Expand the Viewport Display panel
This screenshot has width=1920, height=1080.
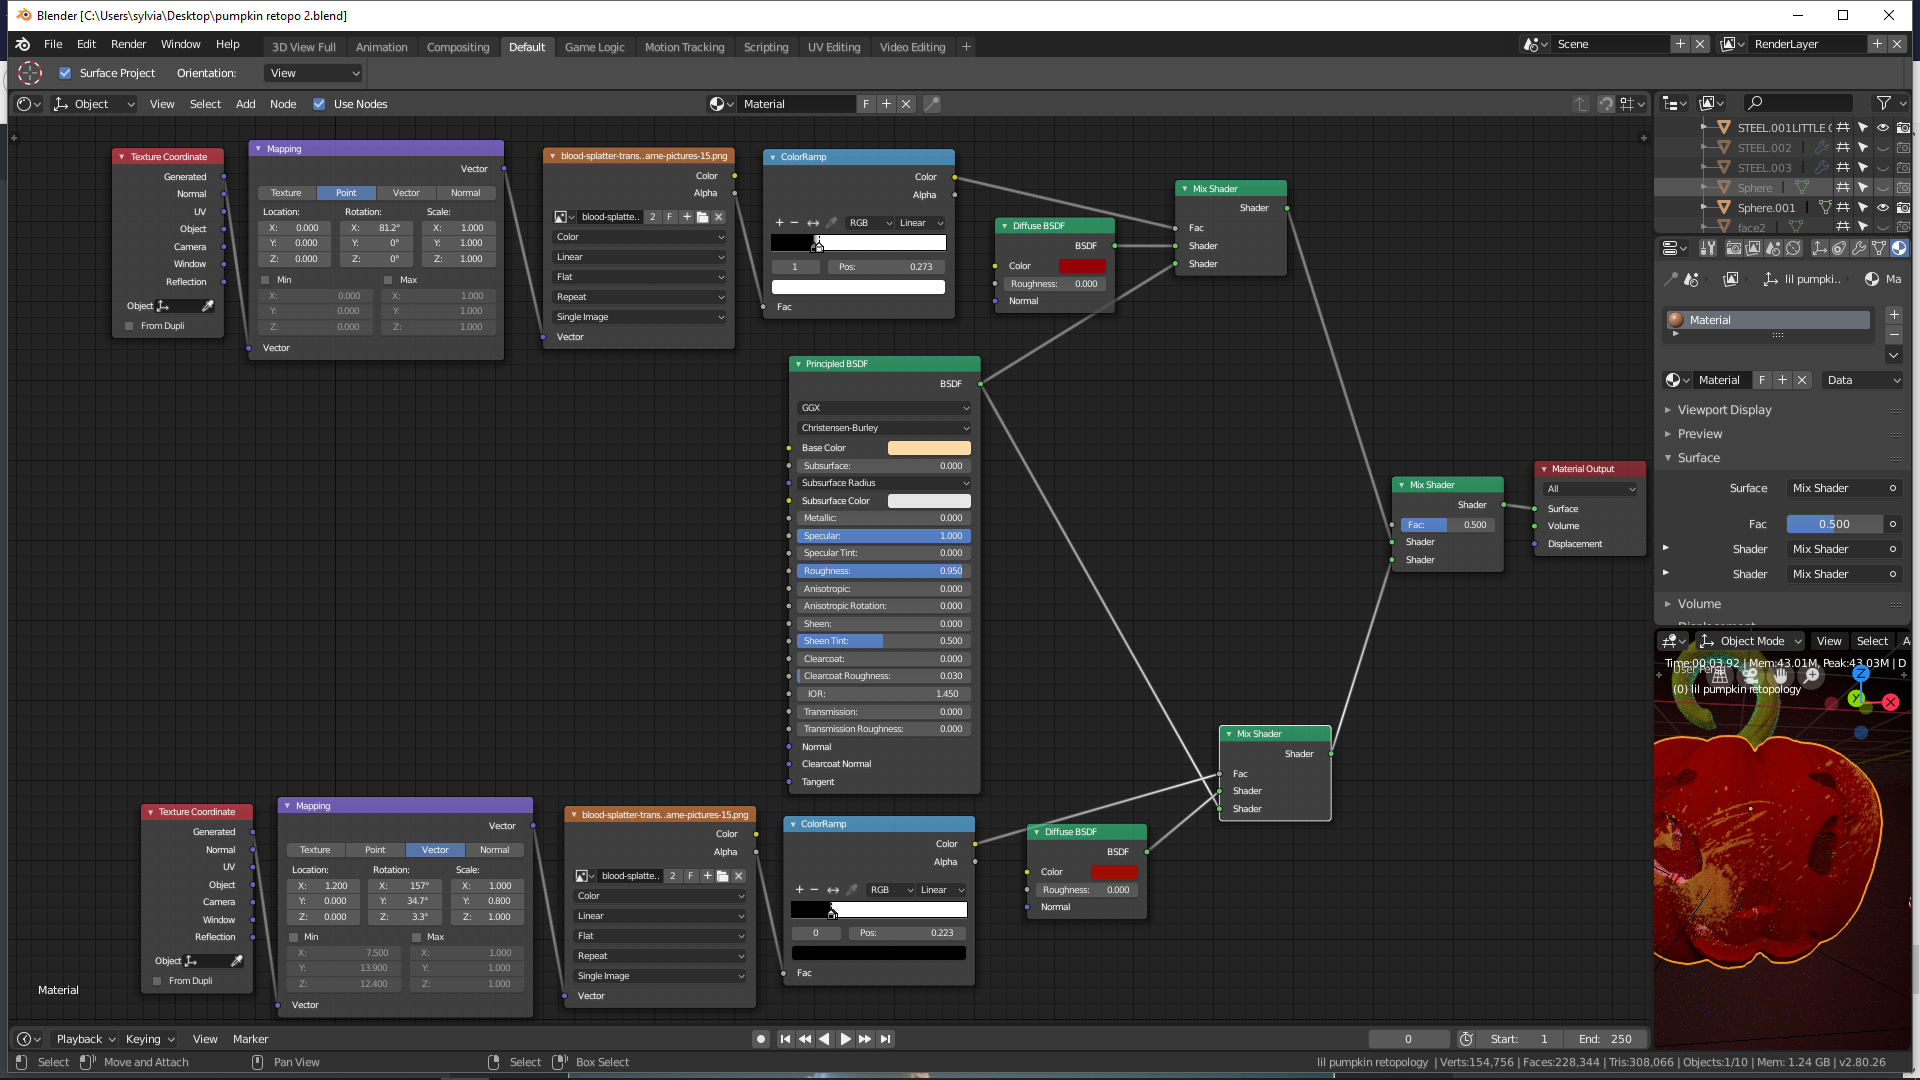click(1724, 410)
